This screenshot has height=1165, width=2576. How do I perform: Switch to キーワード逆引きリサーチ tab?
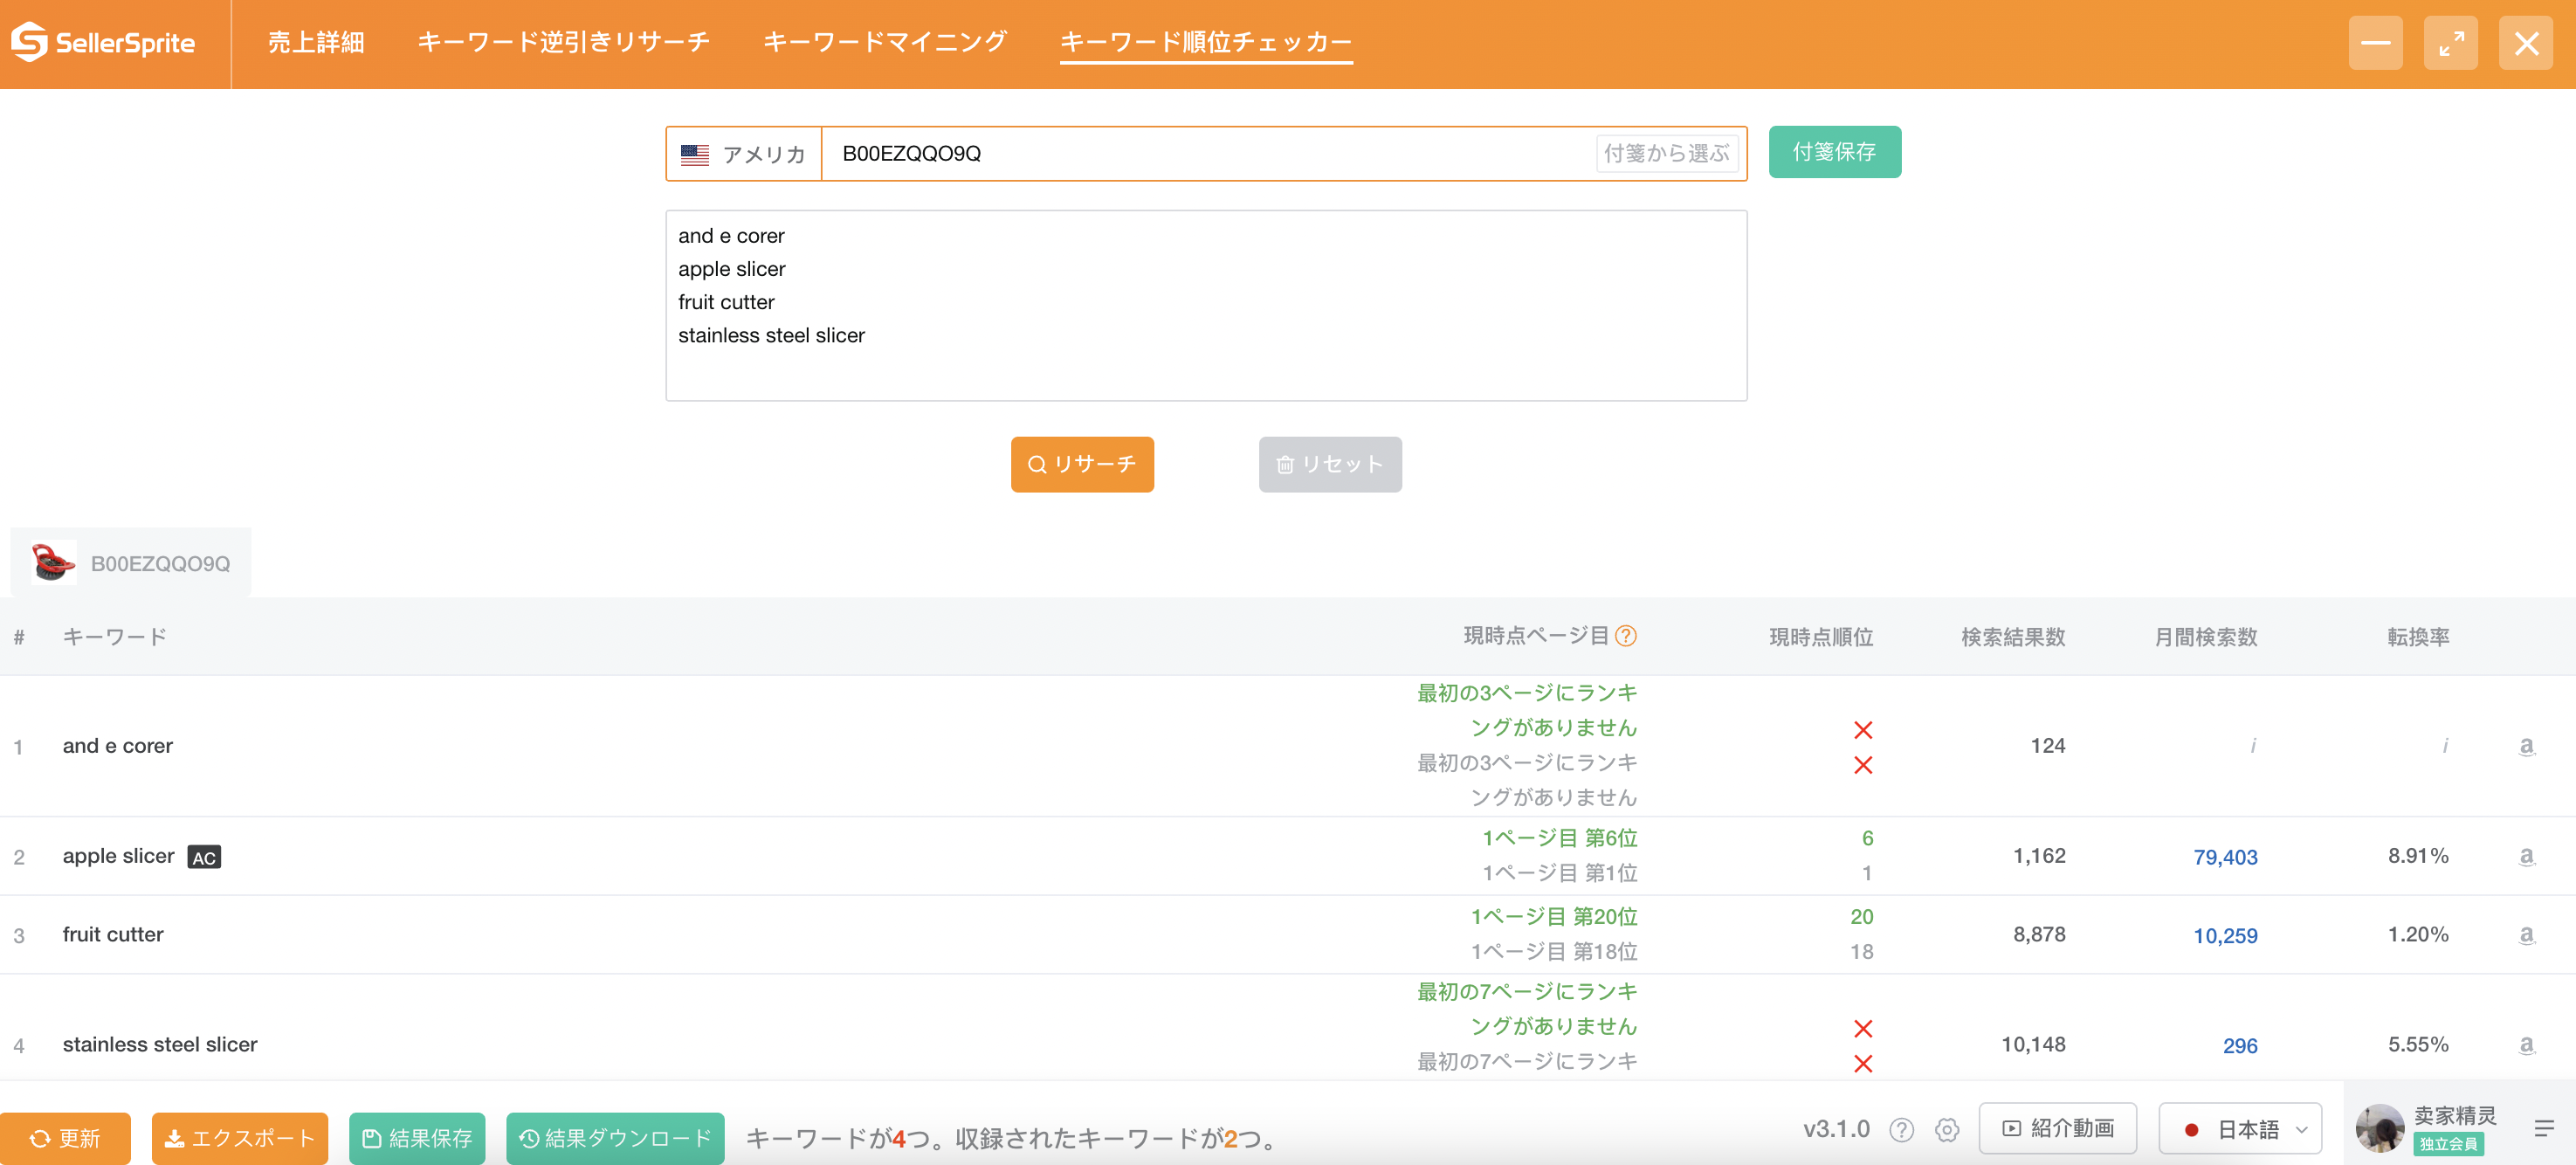click(x=564, y=42)
